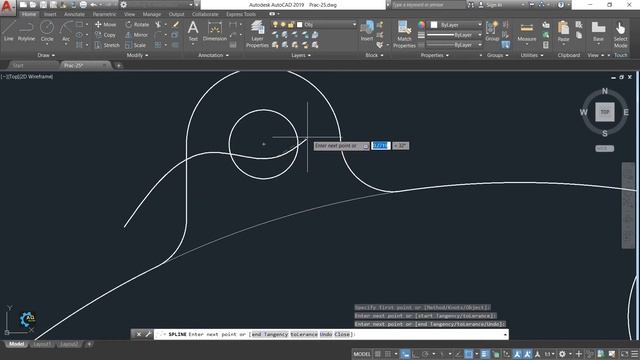Expand the Properties panel
Image resolution: width=640 pixels, height=360 pixels.
tap(435, 55)
